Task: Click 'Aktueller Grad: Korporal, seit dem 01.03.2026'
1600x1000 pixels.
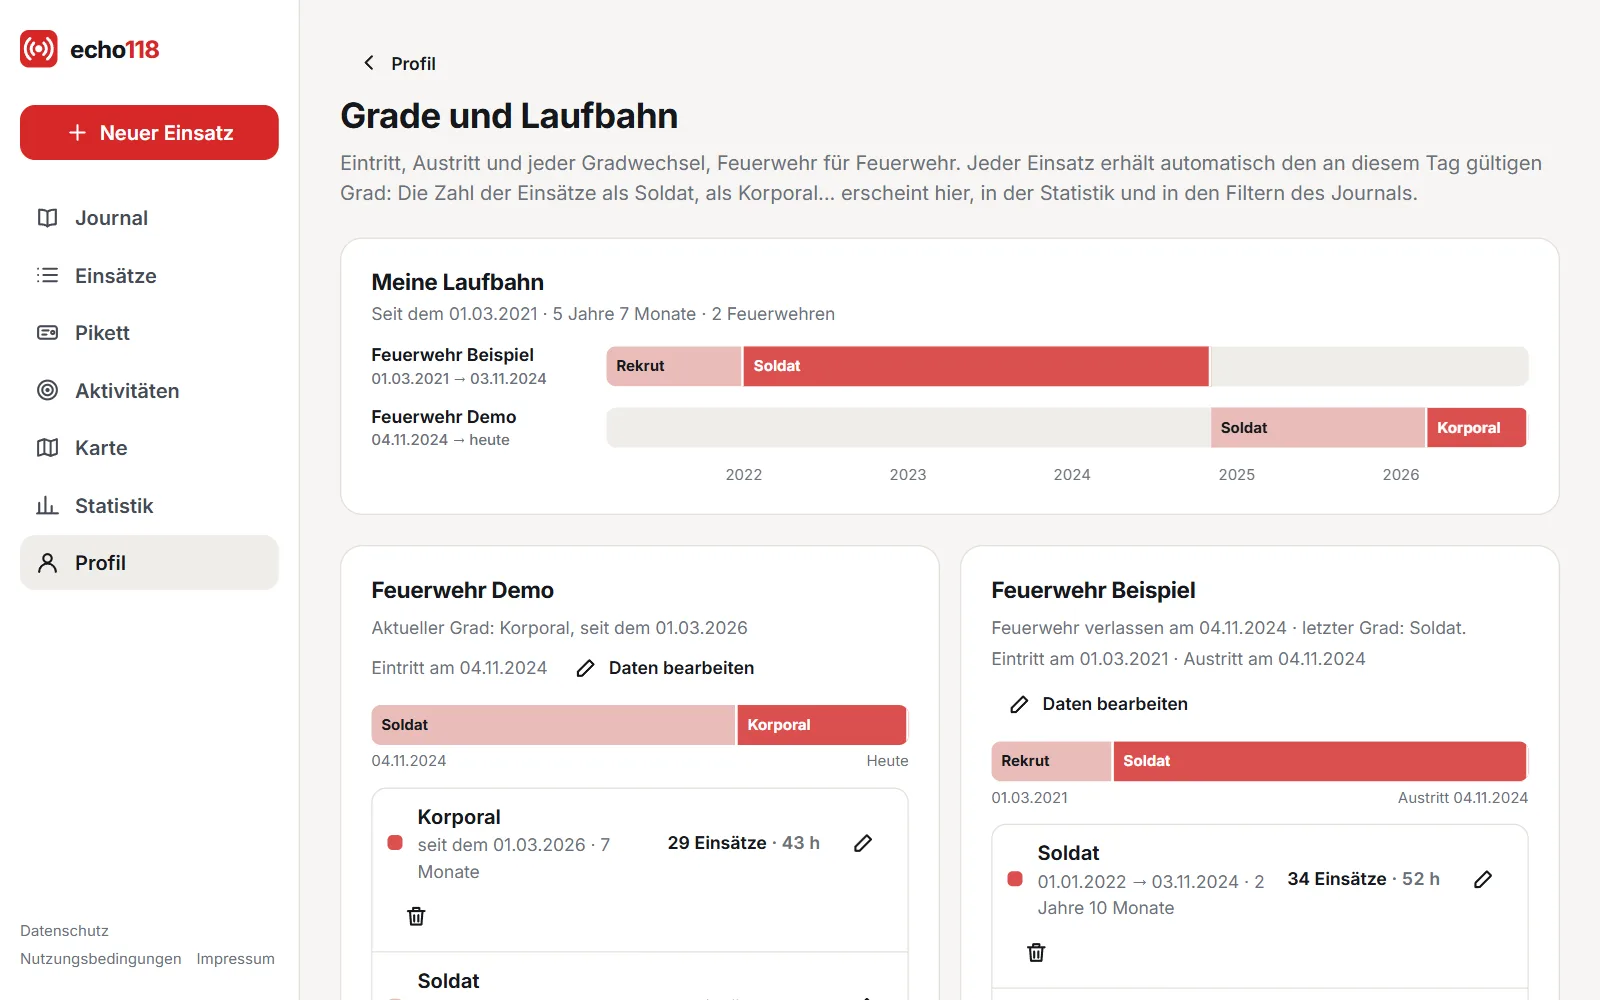Action: click(x=560, y=628)
